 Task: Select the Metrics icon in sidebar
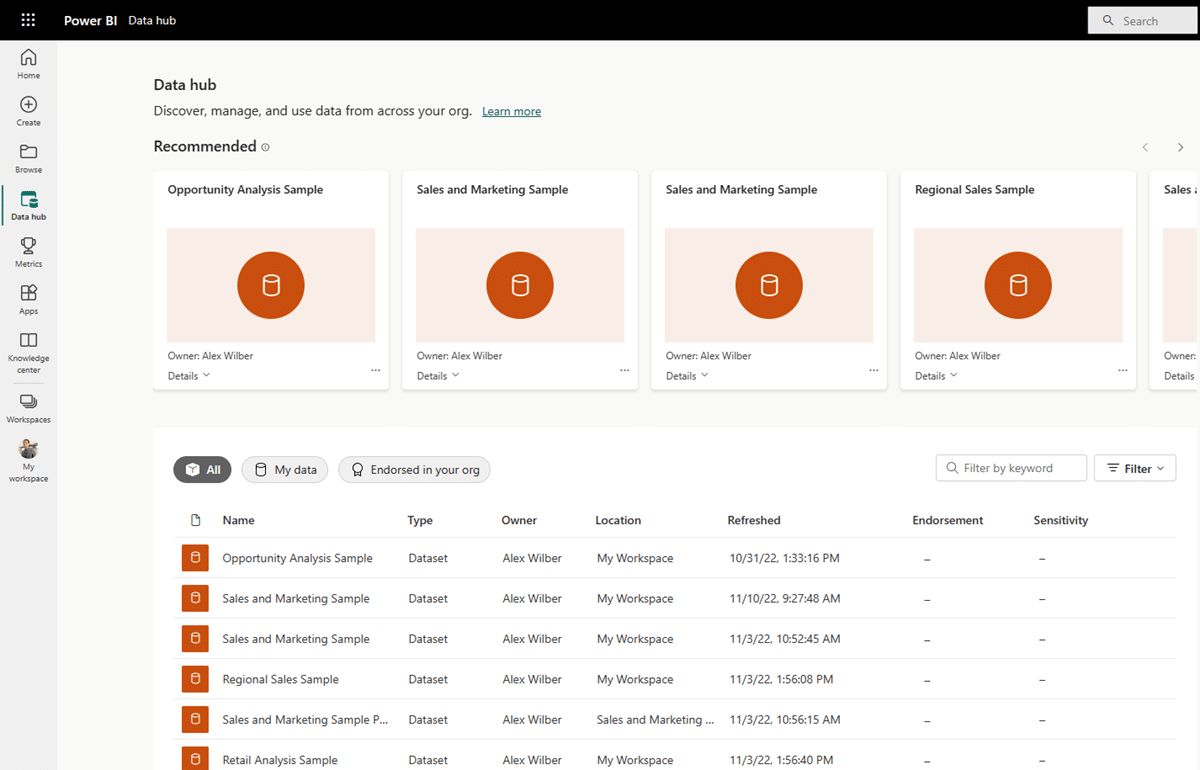coord(28,250)
